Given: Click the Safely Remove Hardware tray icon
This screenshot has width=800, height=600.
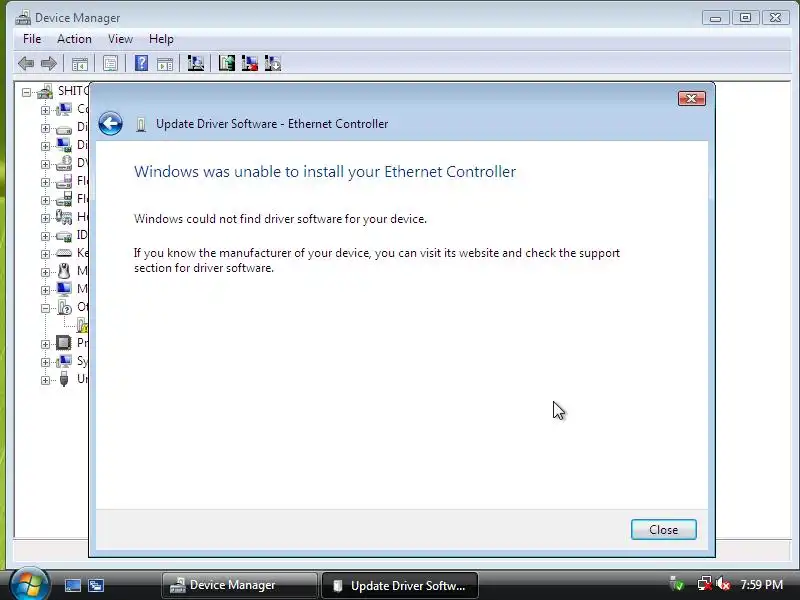Looking at the screenshot, I should tap(677, 584).
